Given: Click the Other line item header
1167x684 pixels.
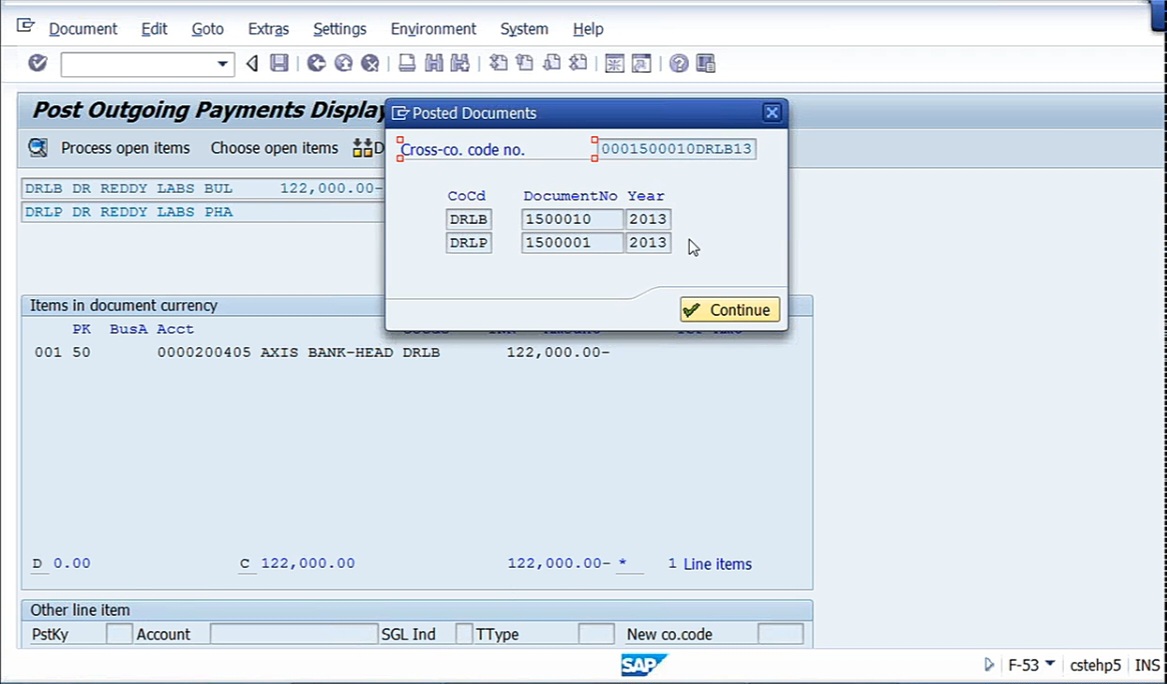Looking at the screenshot, I should coord(80,610).
